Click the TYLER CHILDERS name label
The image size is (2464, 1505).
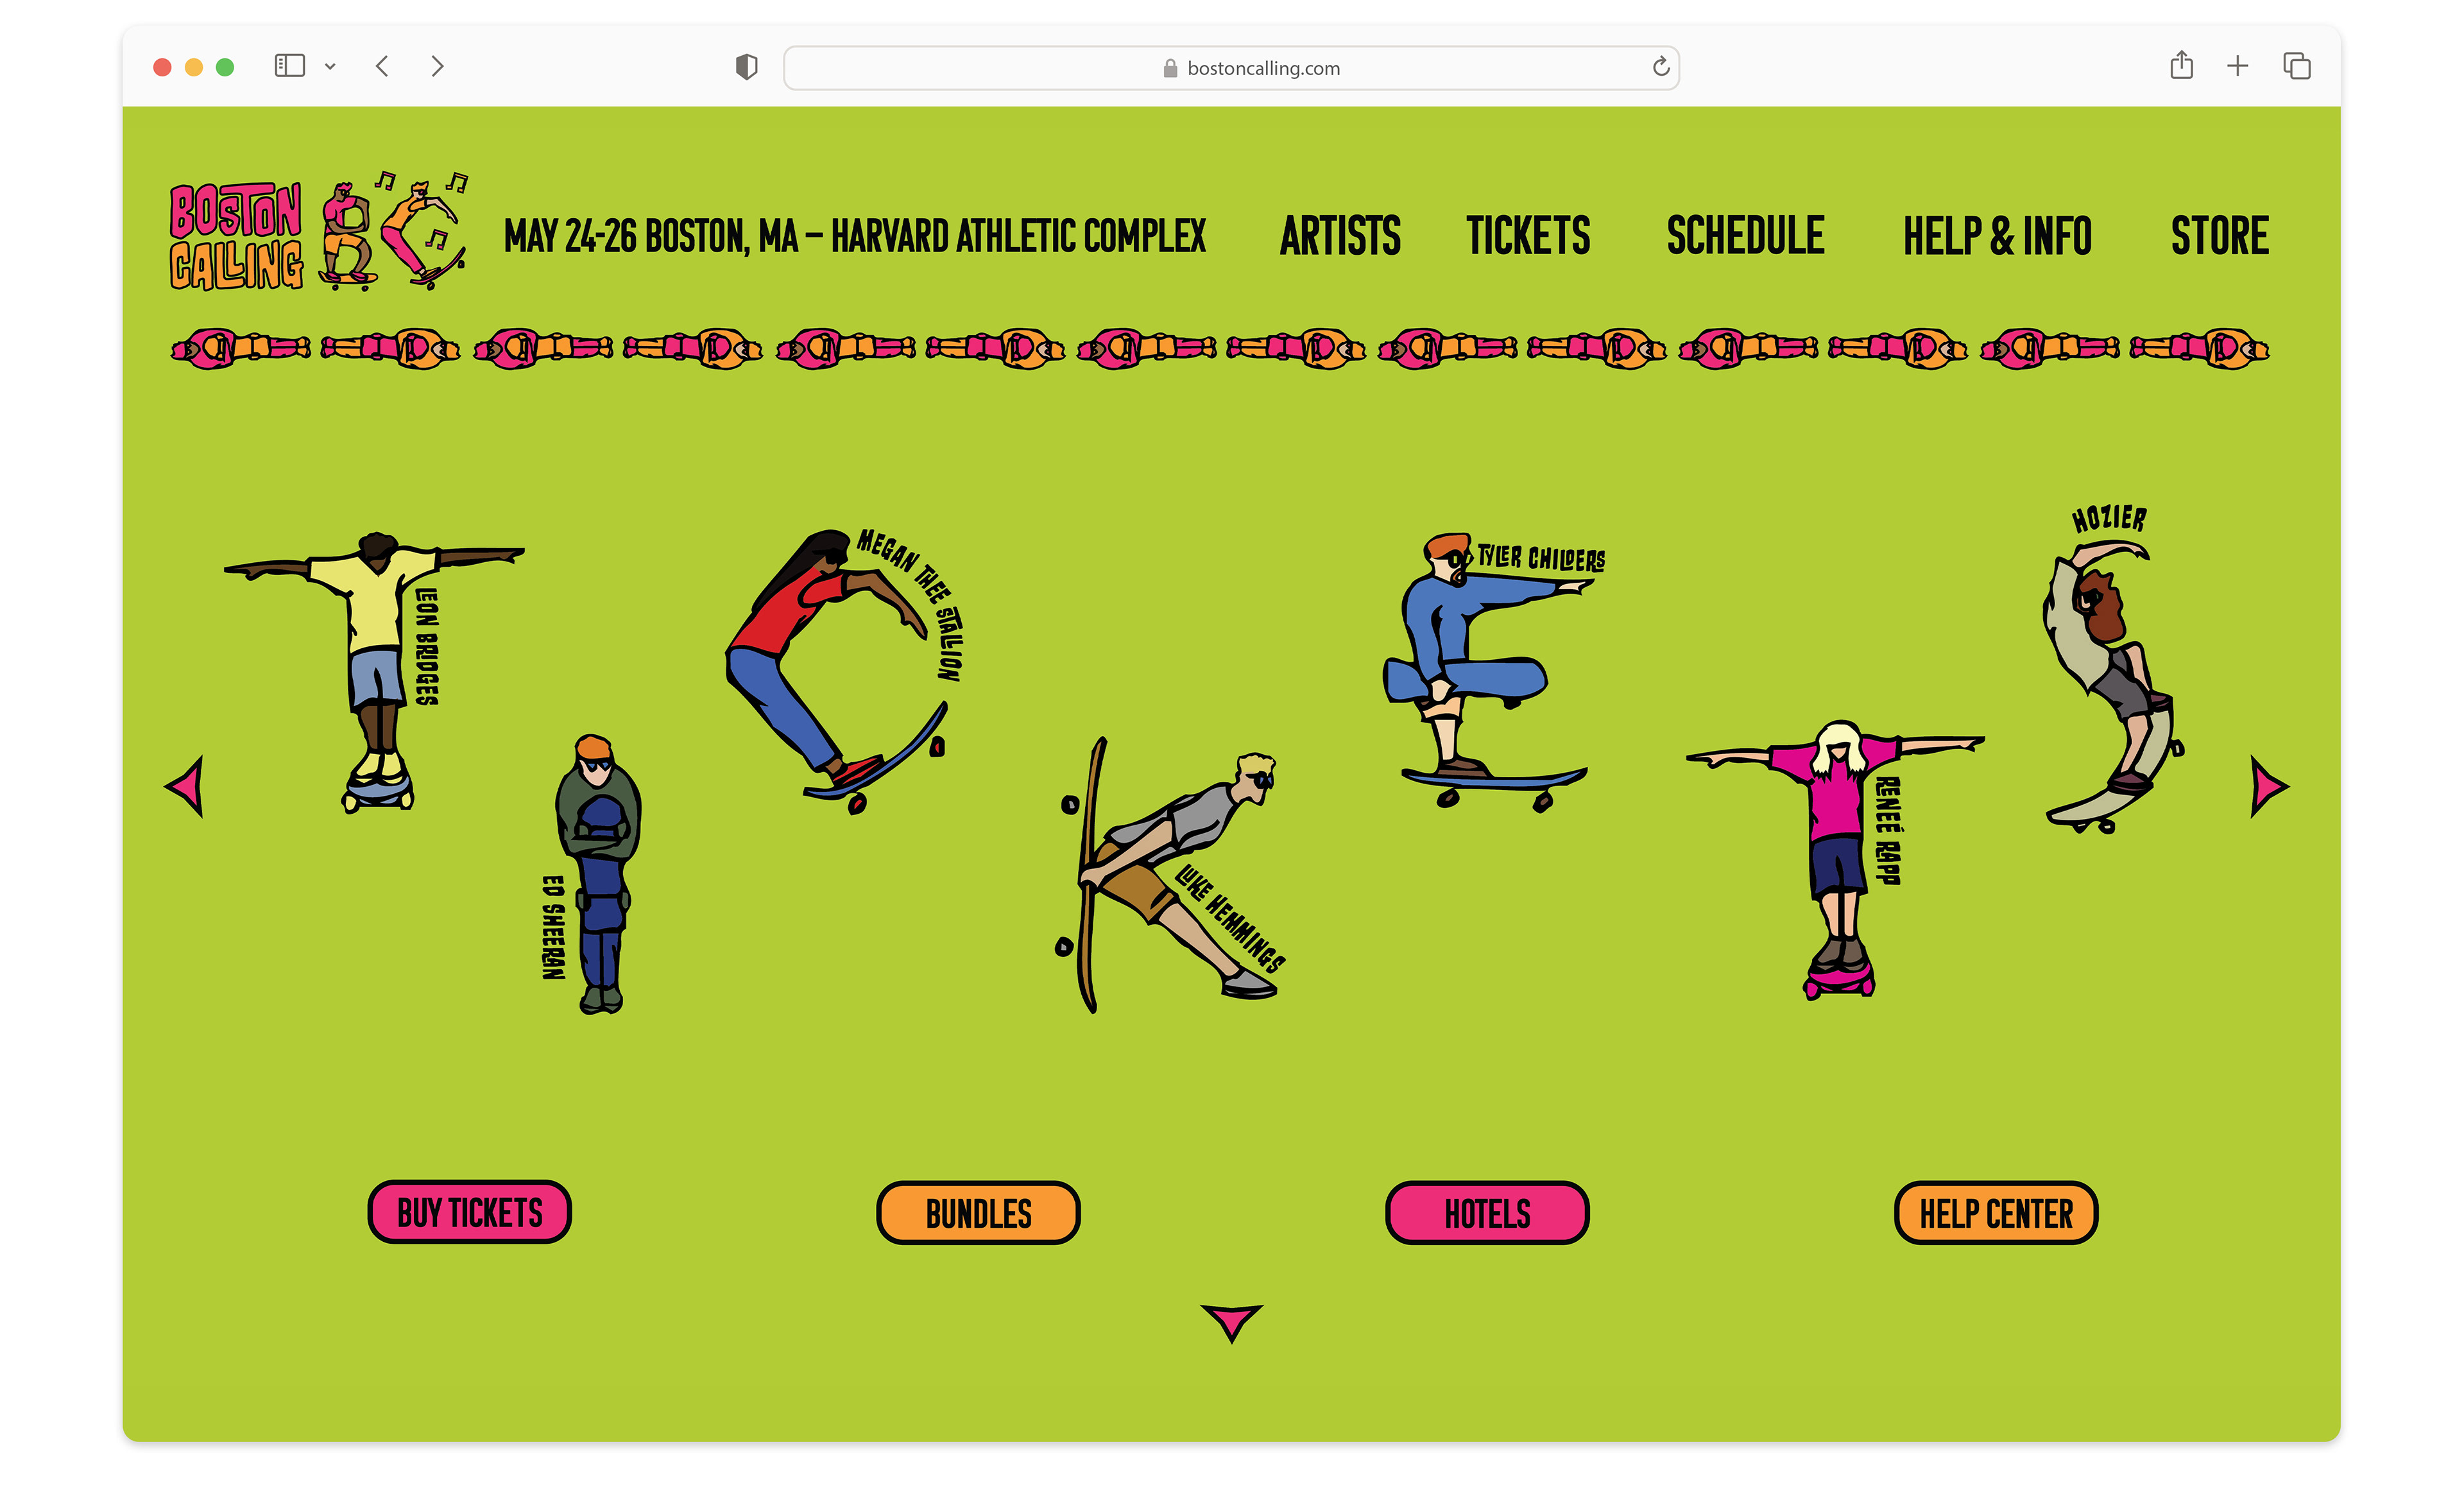point(1541,558)
